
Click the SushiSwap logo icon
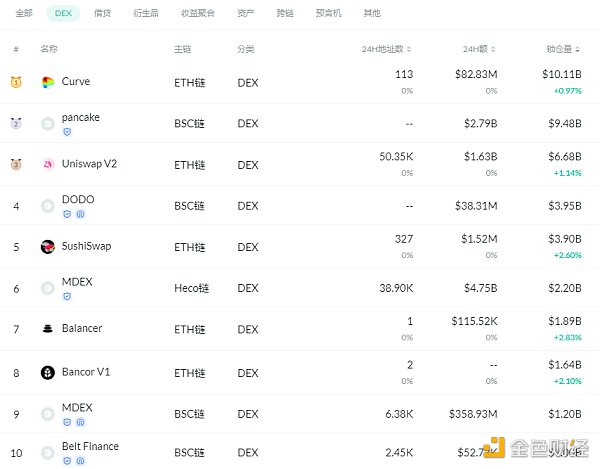coord(47,247)
